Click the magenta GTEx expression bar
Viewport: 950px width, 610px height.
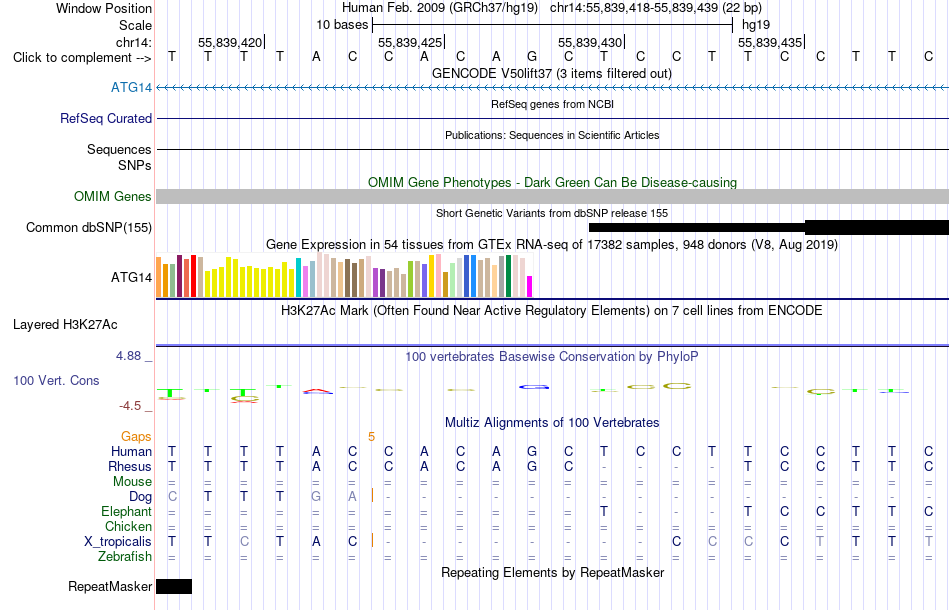530,287
